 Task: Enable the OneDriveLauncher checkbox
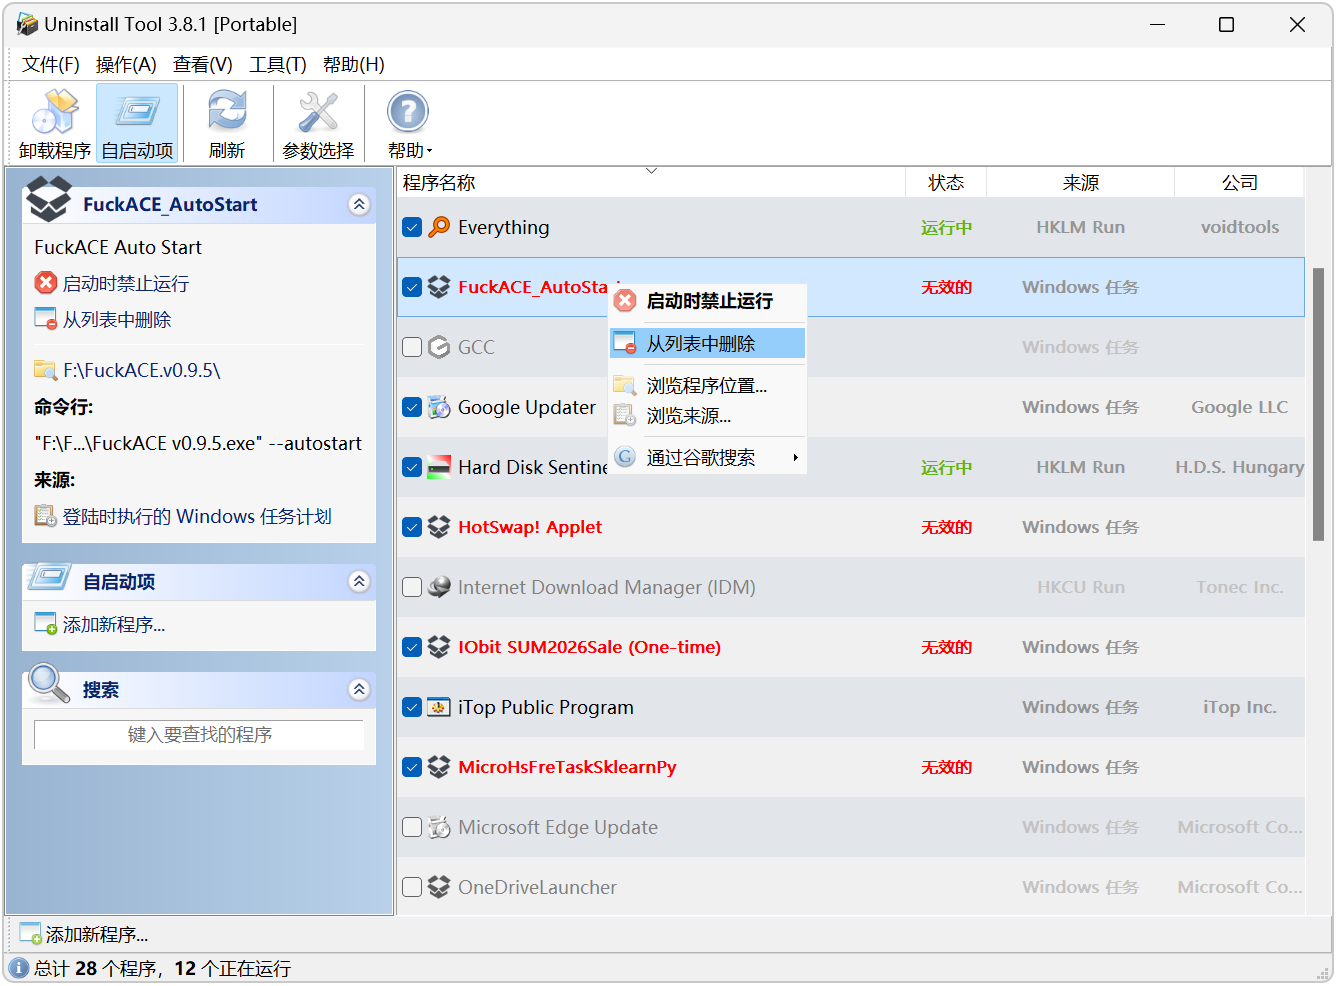412,887
